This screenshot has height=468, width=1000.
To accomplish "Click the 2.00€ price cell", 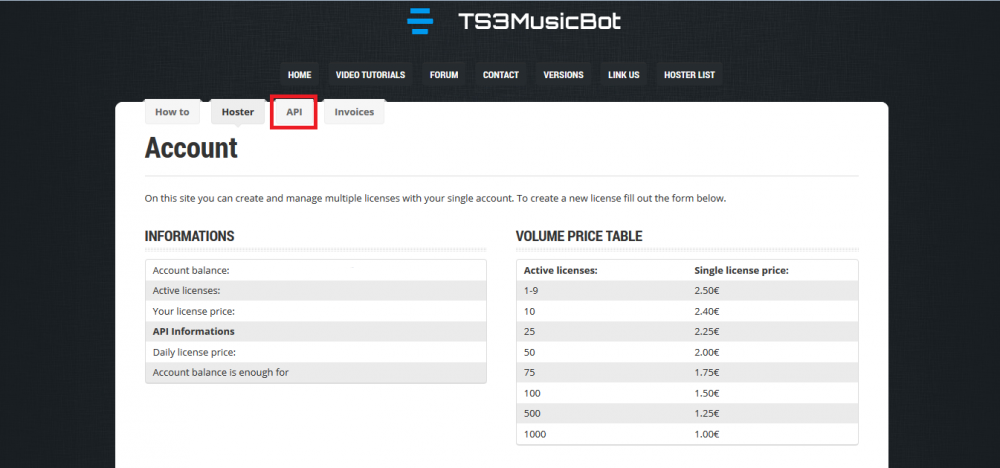I will pos(707,352).
